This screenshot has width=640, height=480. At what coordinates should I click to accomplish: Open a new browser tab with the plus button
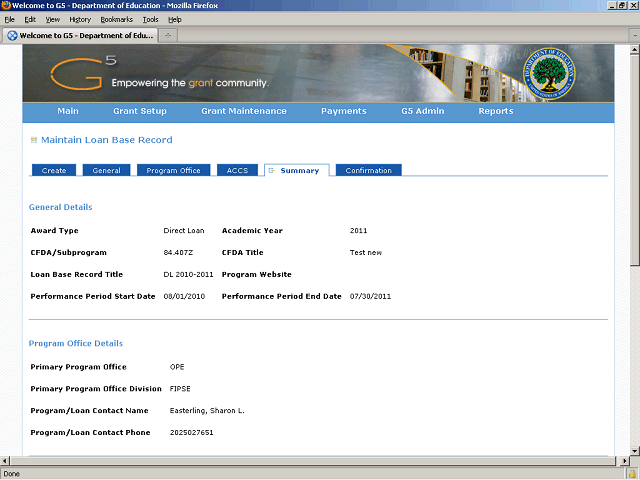[x=168, y=36]
